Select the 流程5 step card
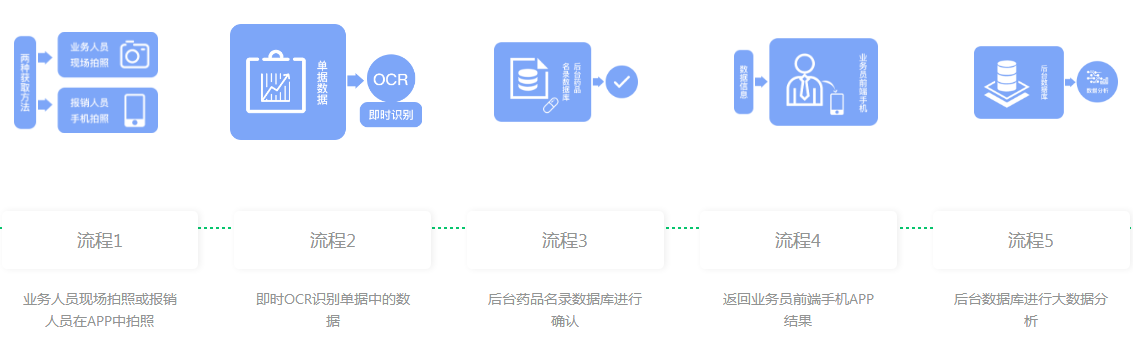The height and width of the screenshot is (360, 1133). (x=1031, y=240)
